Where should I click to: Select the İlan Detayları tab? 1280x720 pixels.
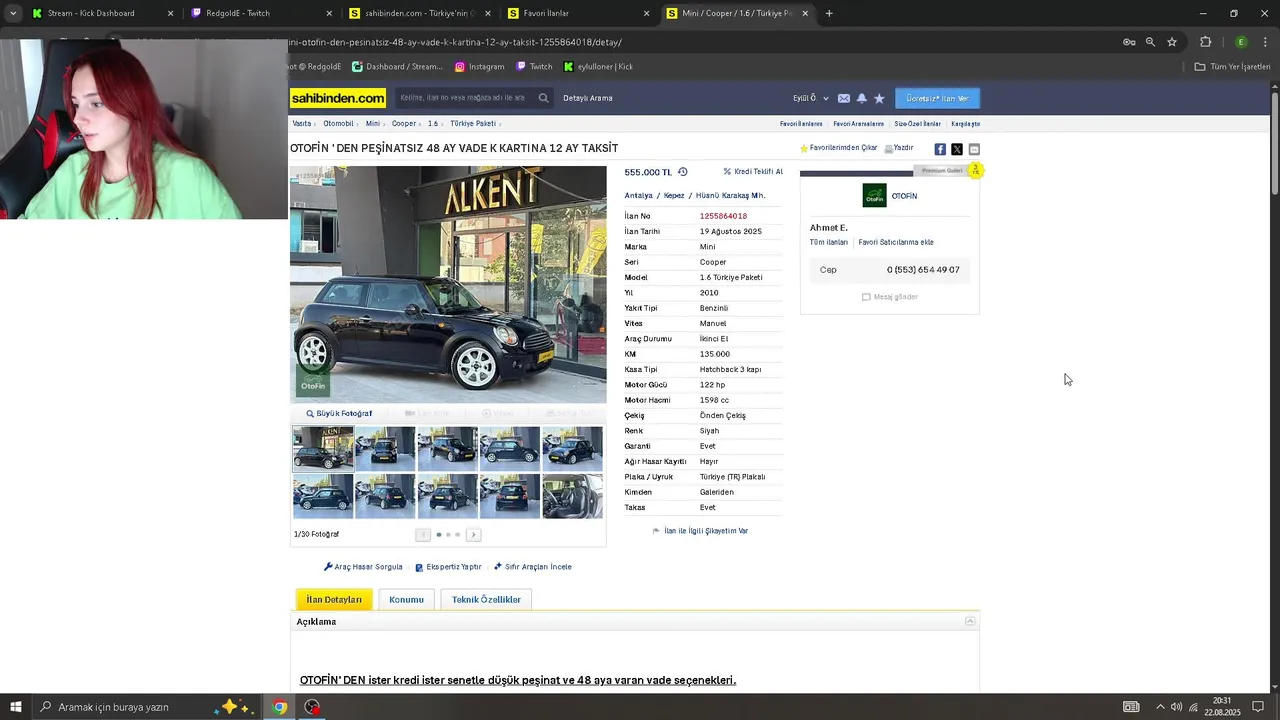point(334,600)
